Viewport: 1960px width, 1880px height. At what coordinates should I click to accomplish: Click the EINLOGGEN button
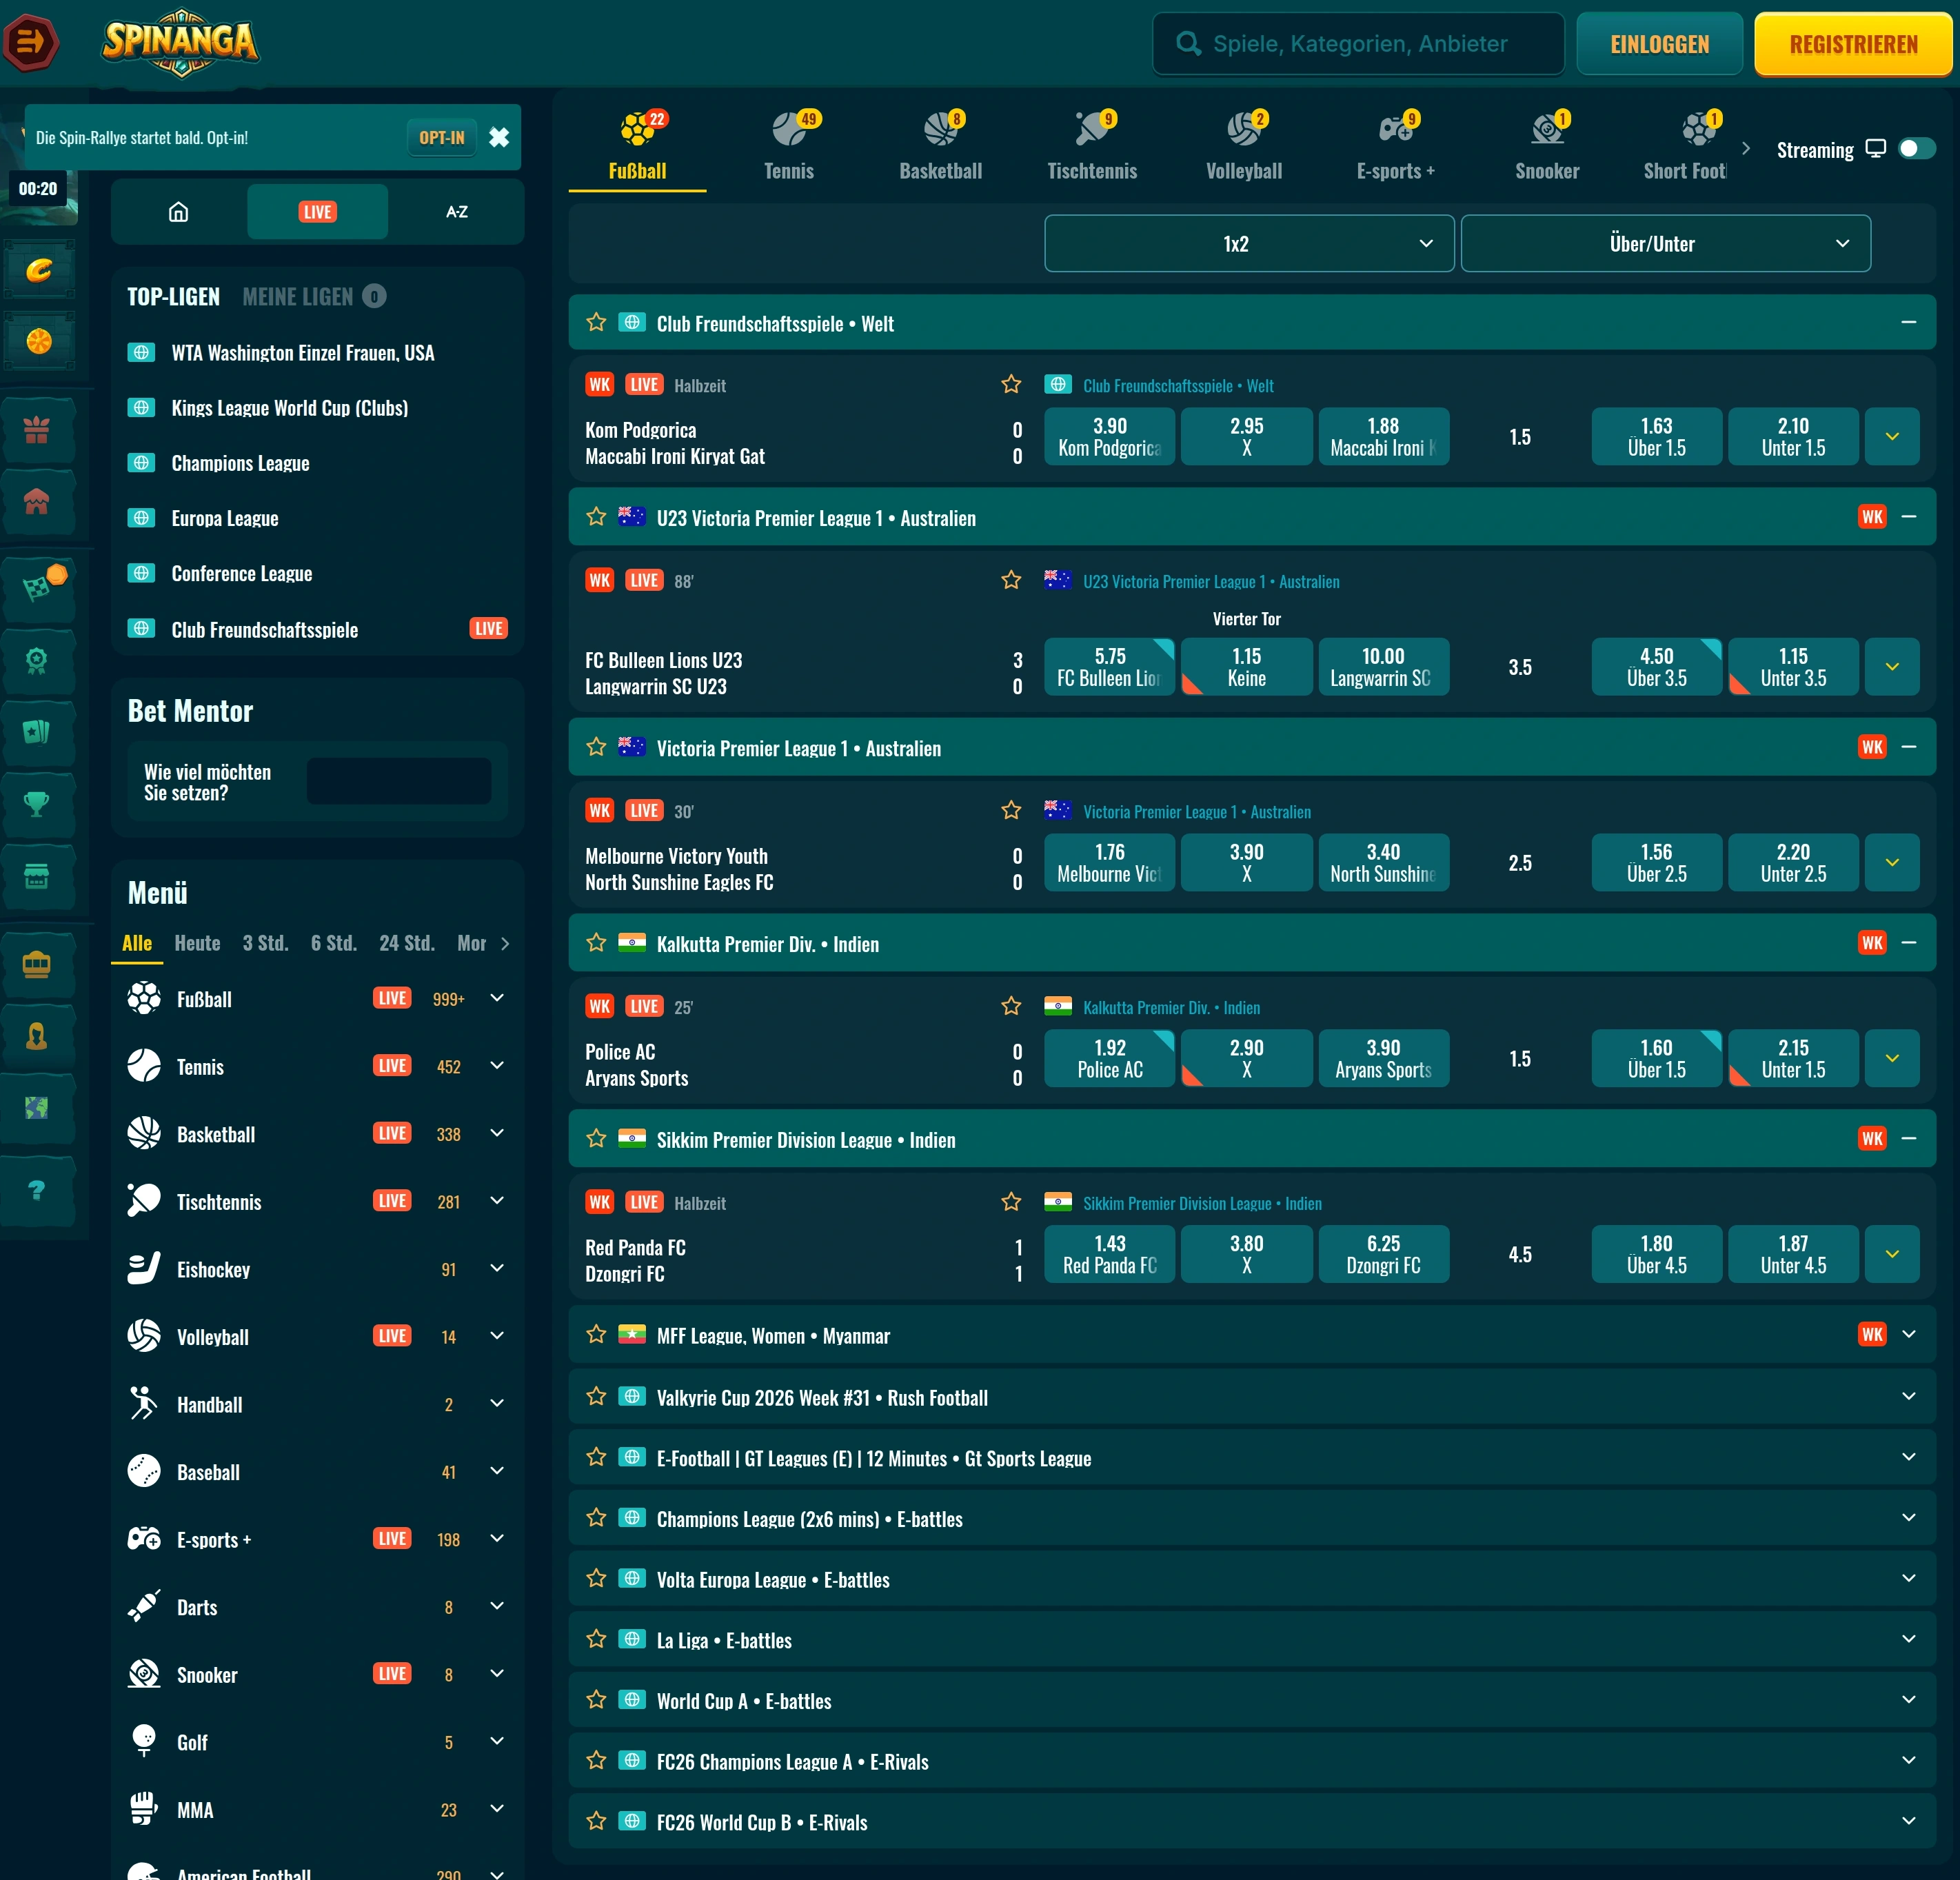click(x=1659, y=44)
